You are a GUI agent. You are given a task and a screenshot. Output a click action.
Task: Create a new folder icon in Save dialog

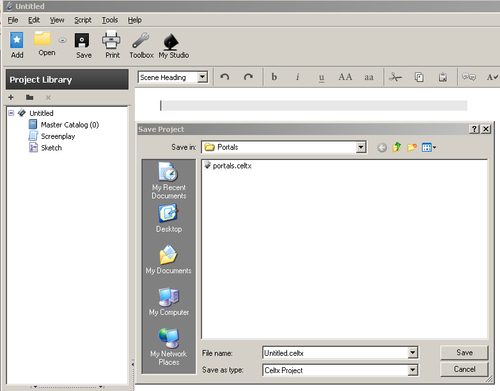pos(412,147)
